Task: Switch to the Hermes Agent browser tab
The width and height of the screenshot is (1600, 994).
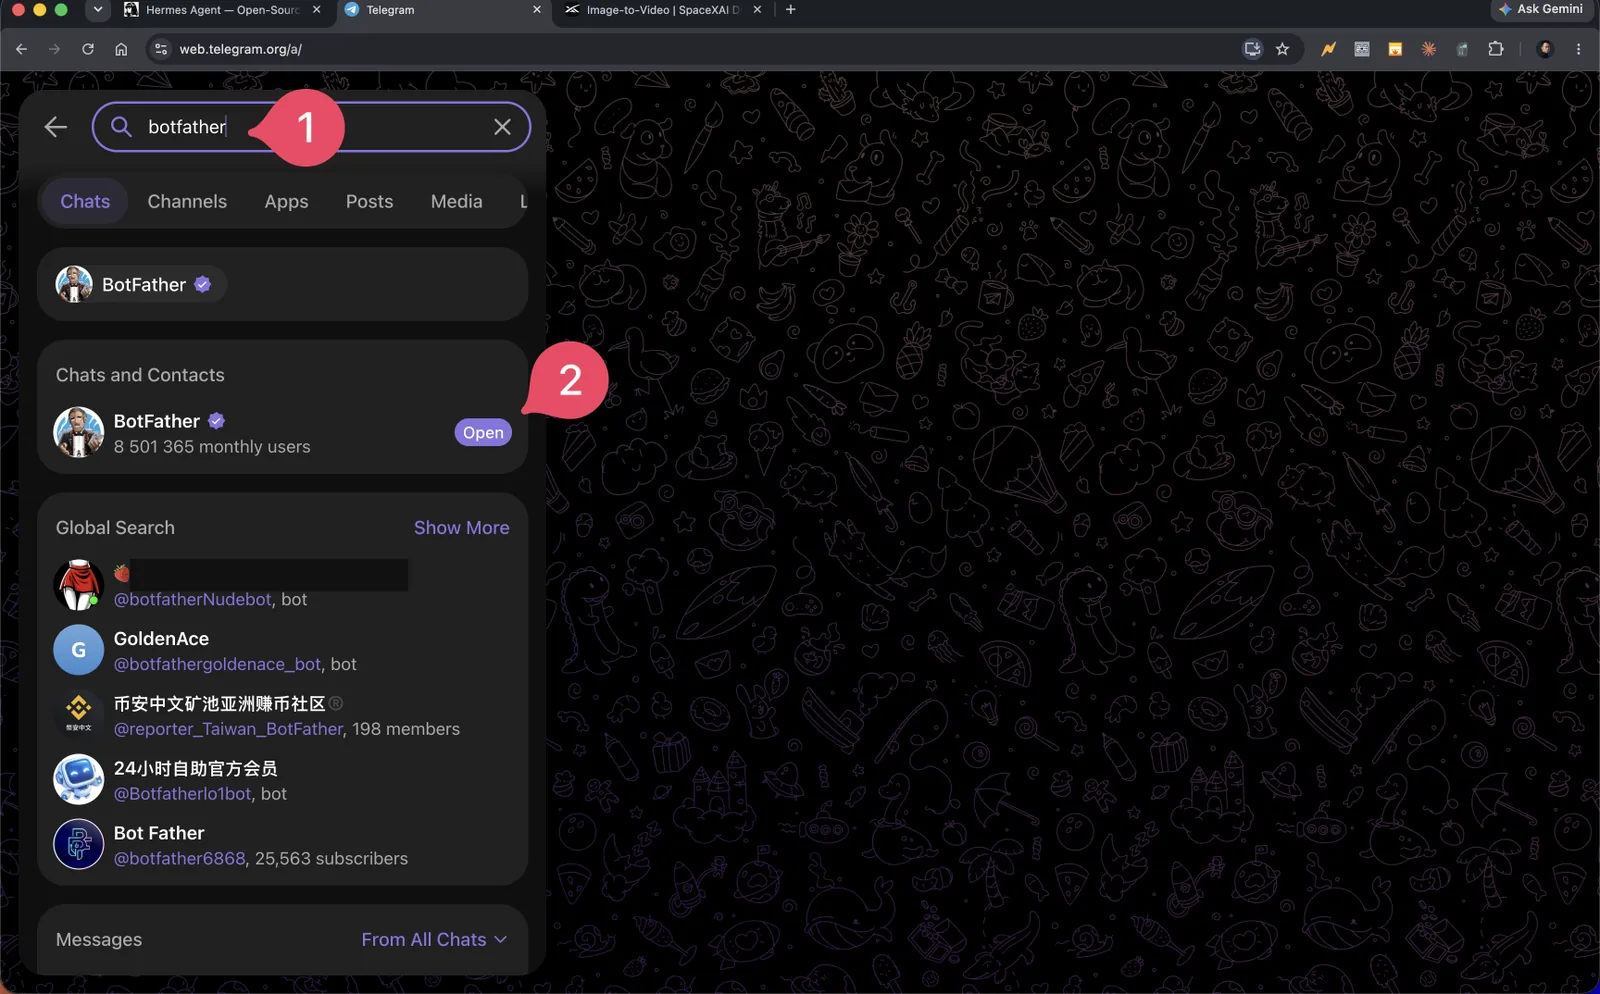Action: coord(222,10)
